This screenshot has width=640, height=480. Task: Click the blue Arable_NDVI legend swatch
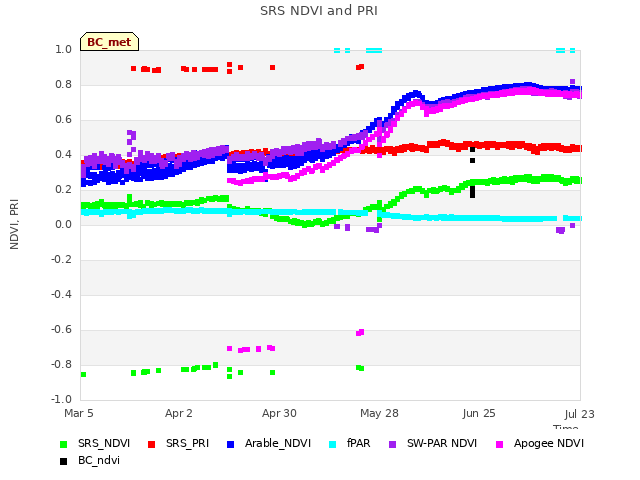tap(231, 444)
